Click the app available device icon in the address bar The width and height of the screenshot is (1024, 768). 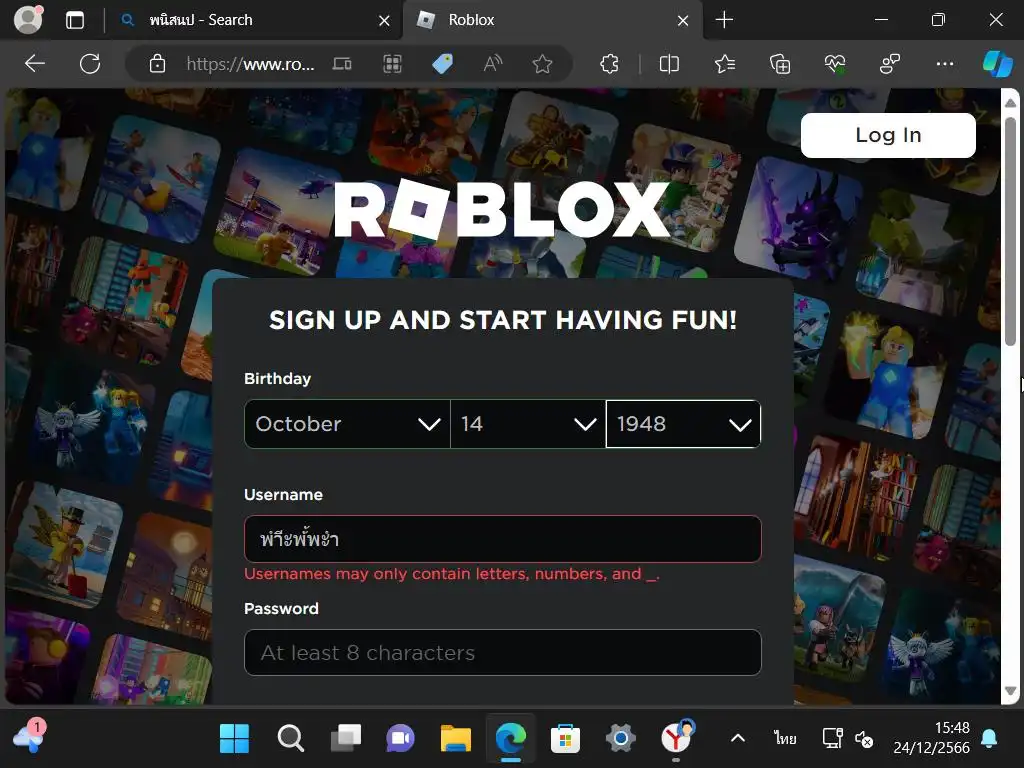click(342, 64)
